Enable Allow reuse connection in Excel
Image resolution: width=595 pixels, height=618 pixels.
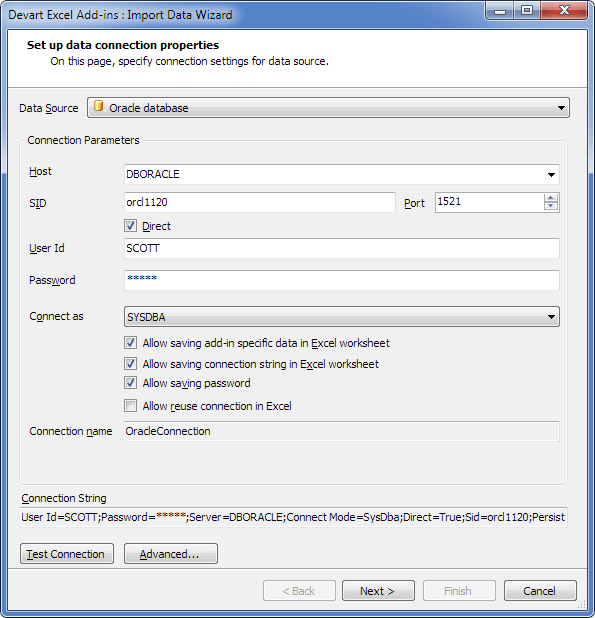[130, 406]
